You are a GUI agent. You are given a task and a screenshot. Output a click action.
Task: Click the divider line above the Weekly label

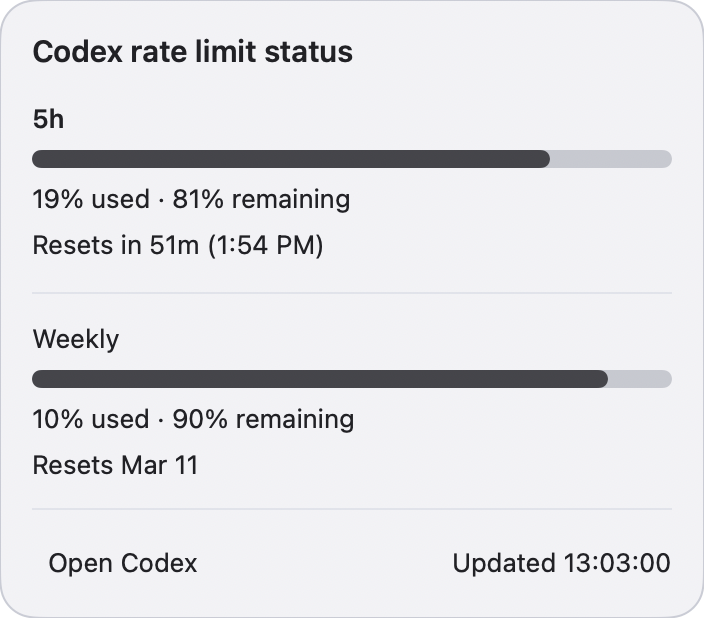click(x=352, y=293)
